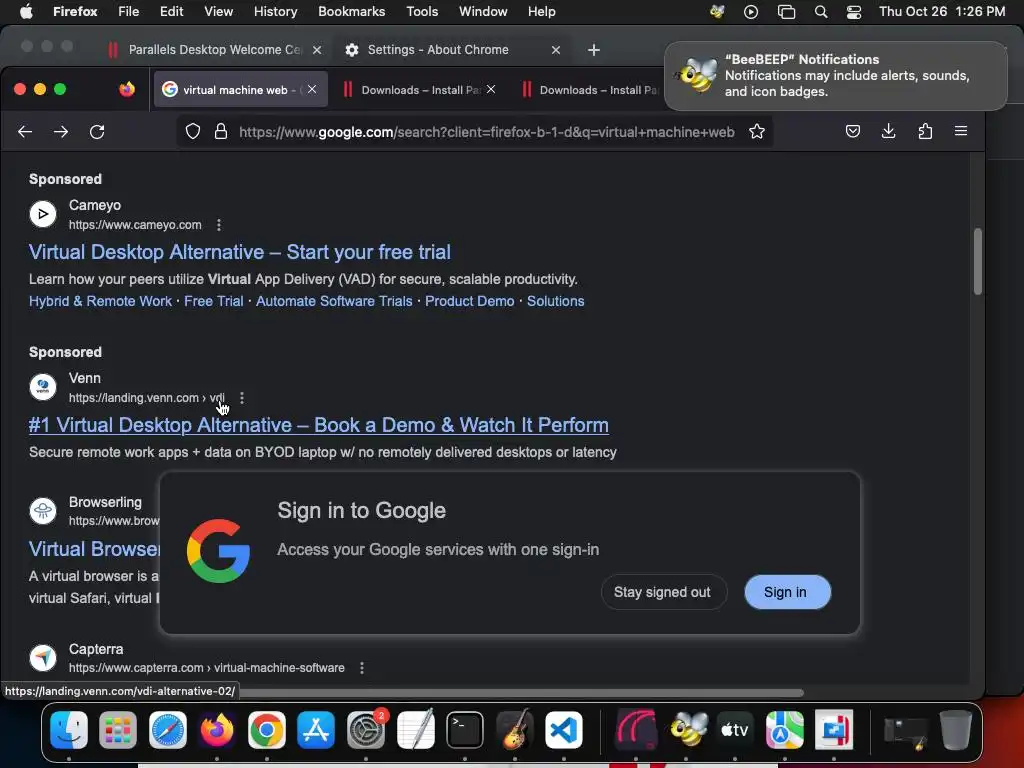This screenshot has width=1024, height=768.
Task: Open TextEdit from the Dock
Action: coord(415,729)
